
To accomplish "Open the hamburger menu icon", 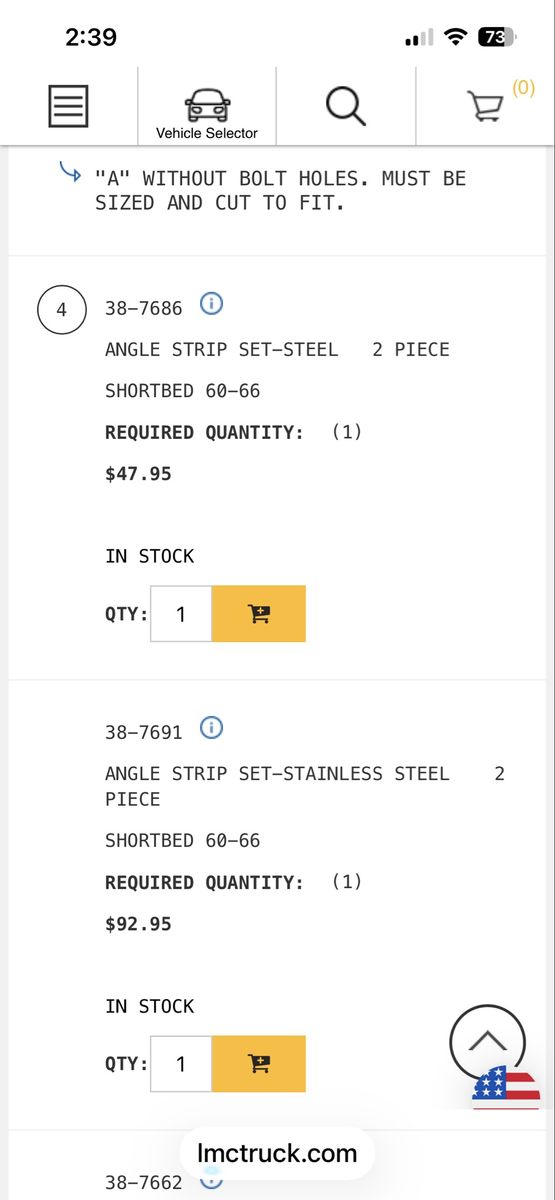I will 69,106.
